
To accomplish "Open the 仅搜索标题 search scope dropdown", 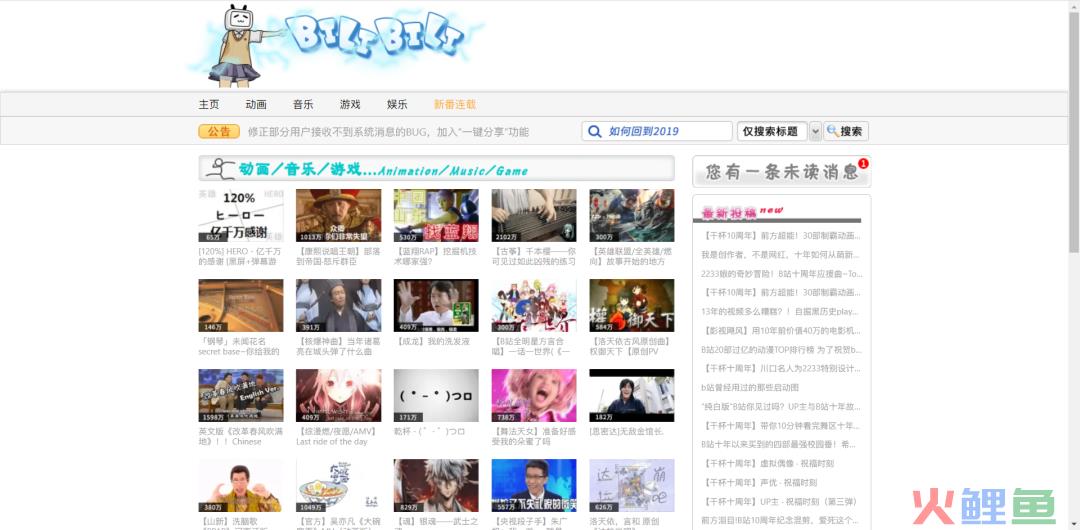I will click(x=771, y=131).
